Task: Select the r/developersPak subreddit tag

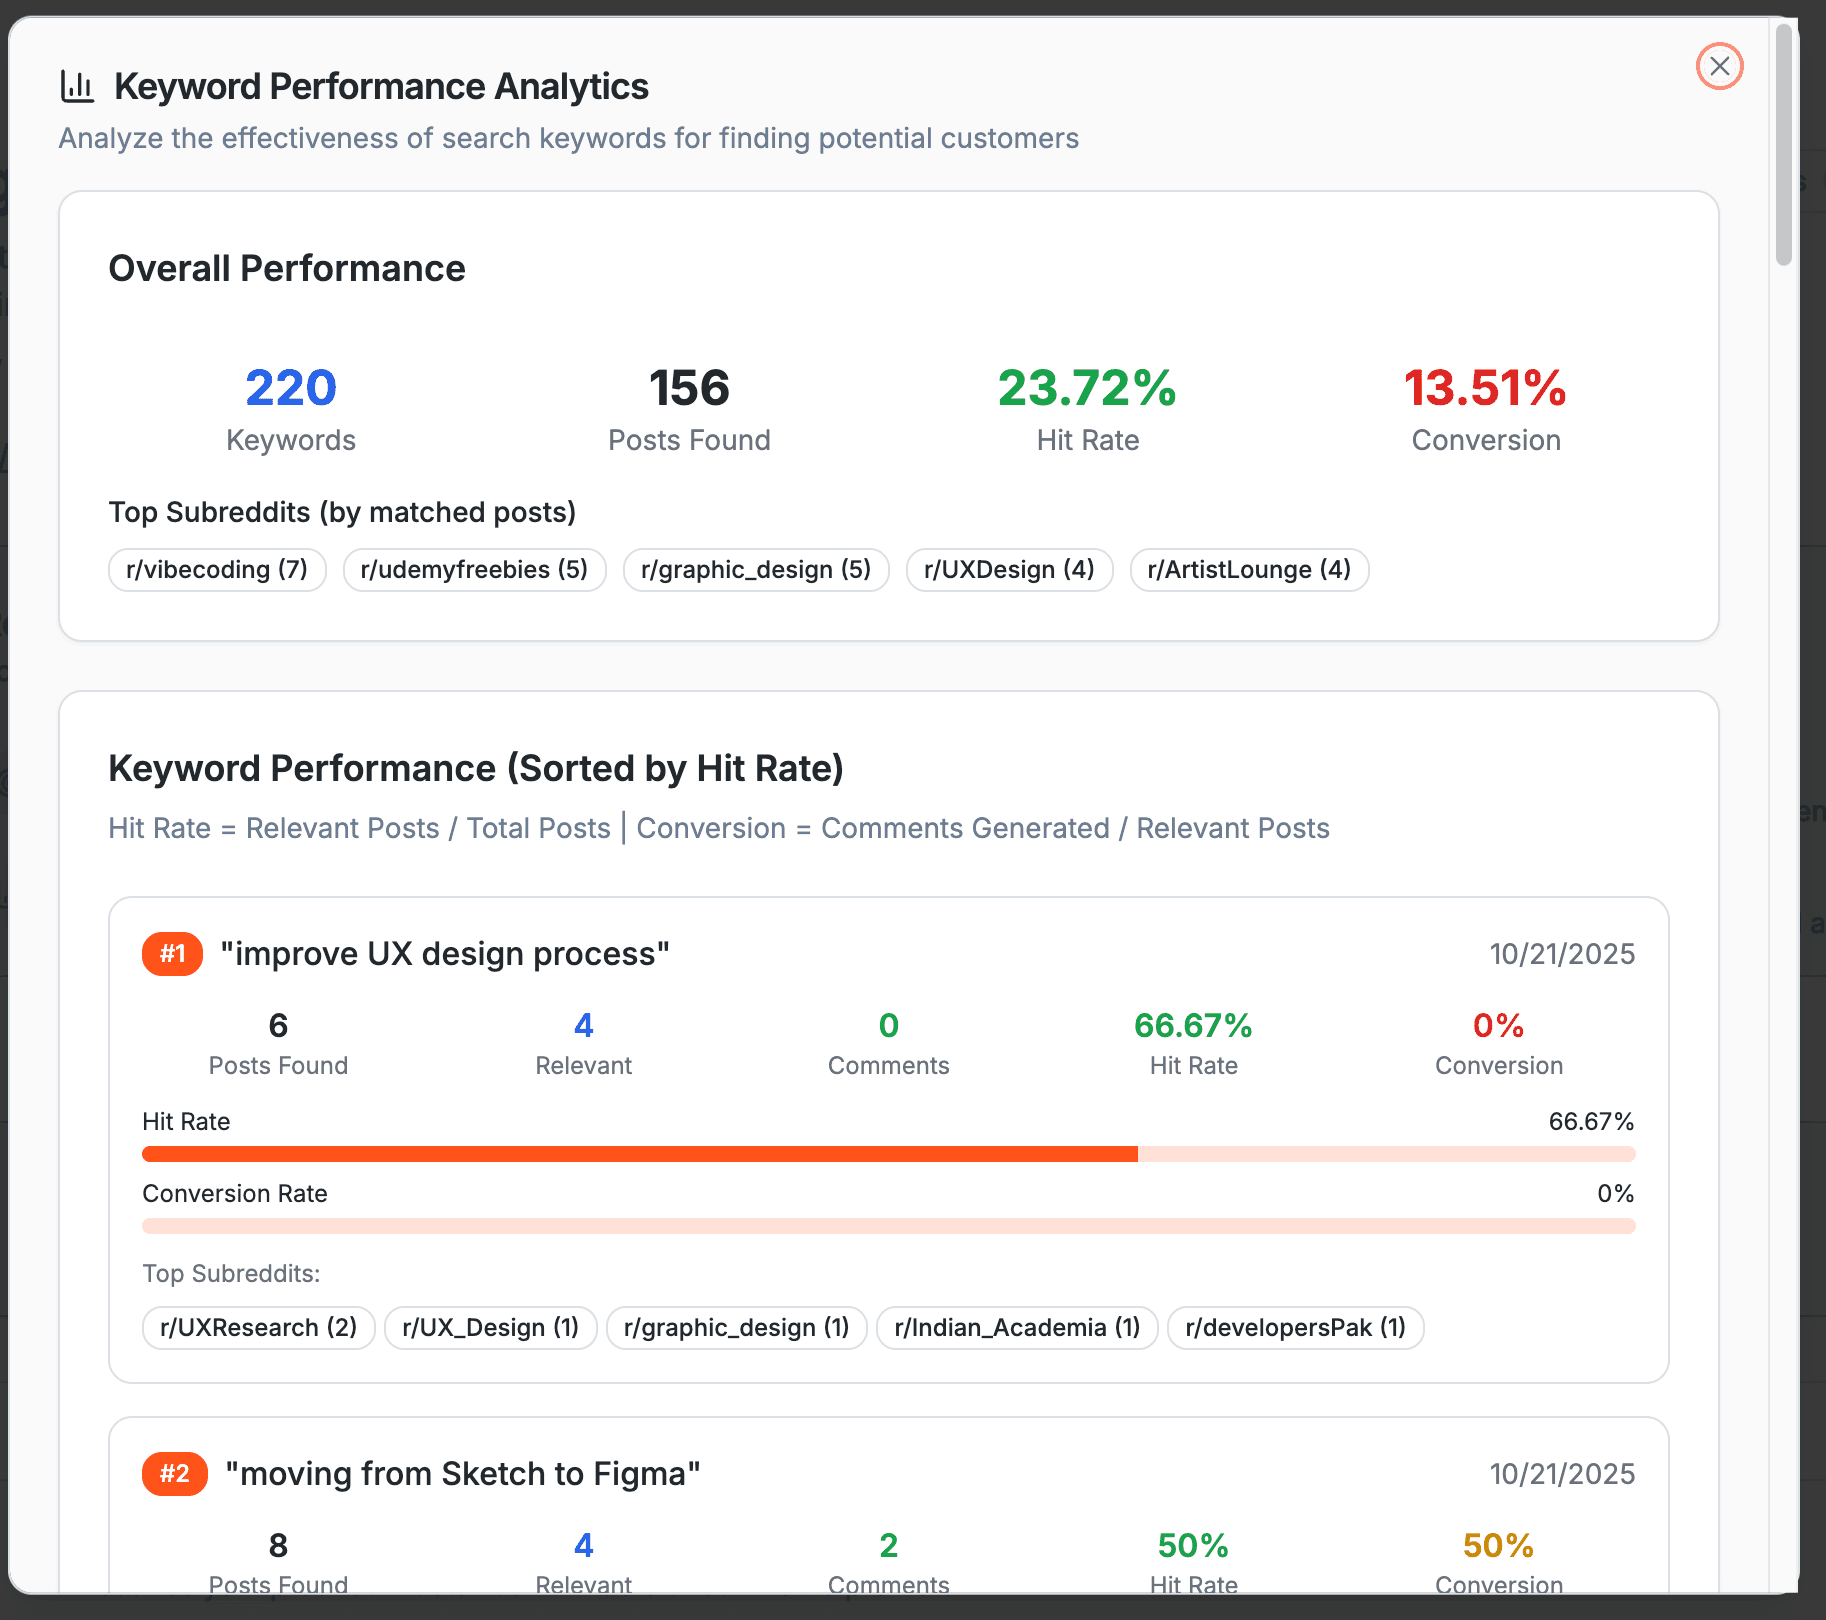Action: [1295, 1327]
